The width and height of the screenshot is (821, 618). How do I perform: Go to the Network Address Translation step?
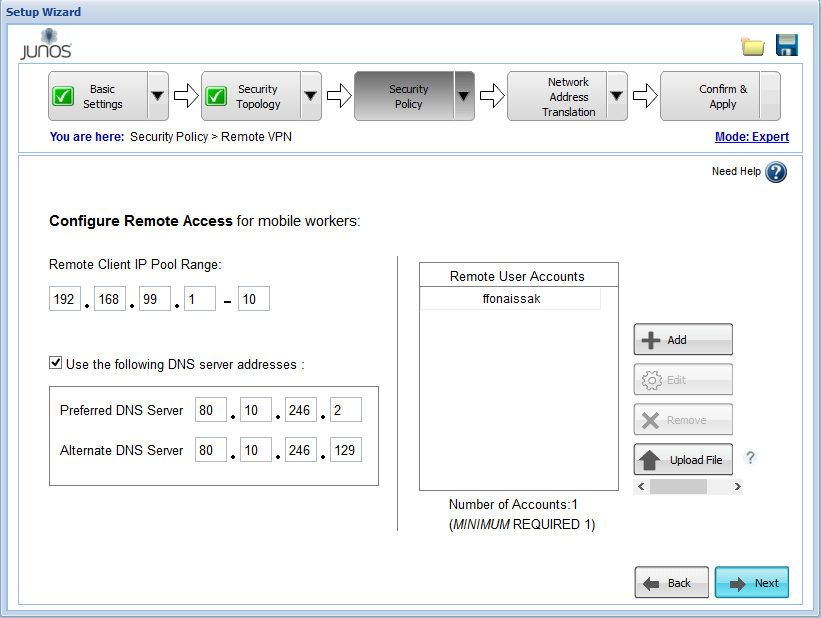point(558,96)
